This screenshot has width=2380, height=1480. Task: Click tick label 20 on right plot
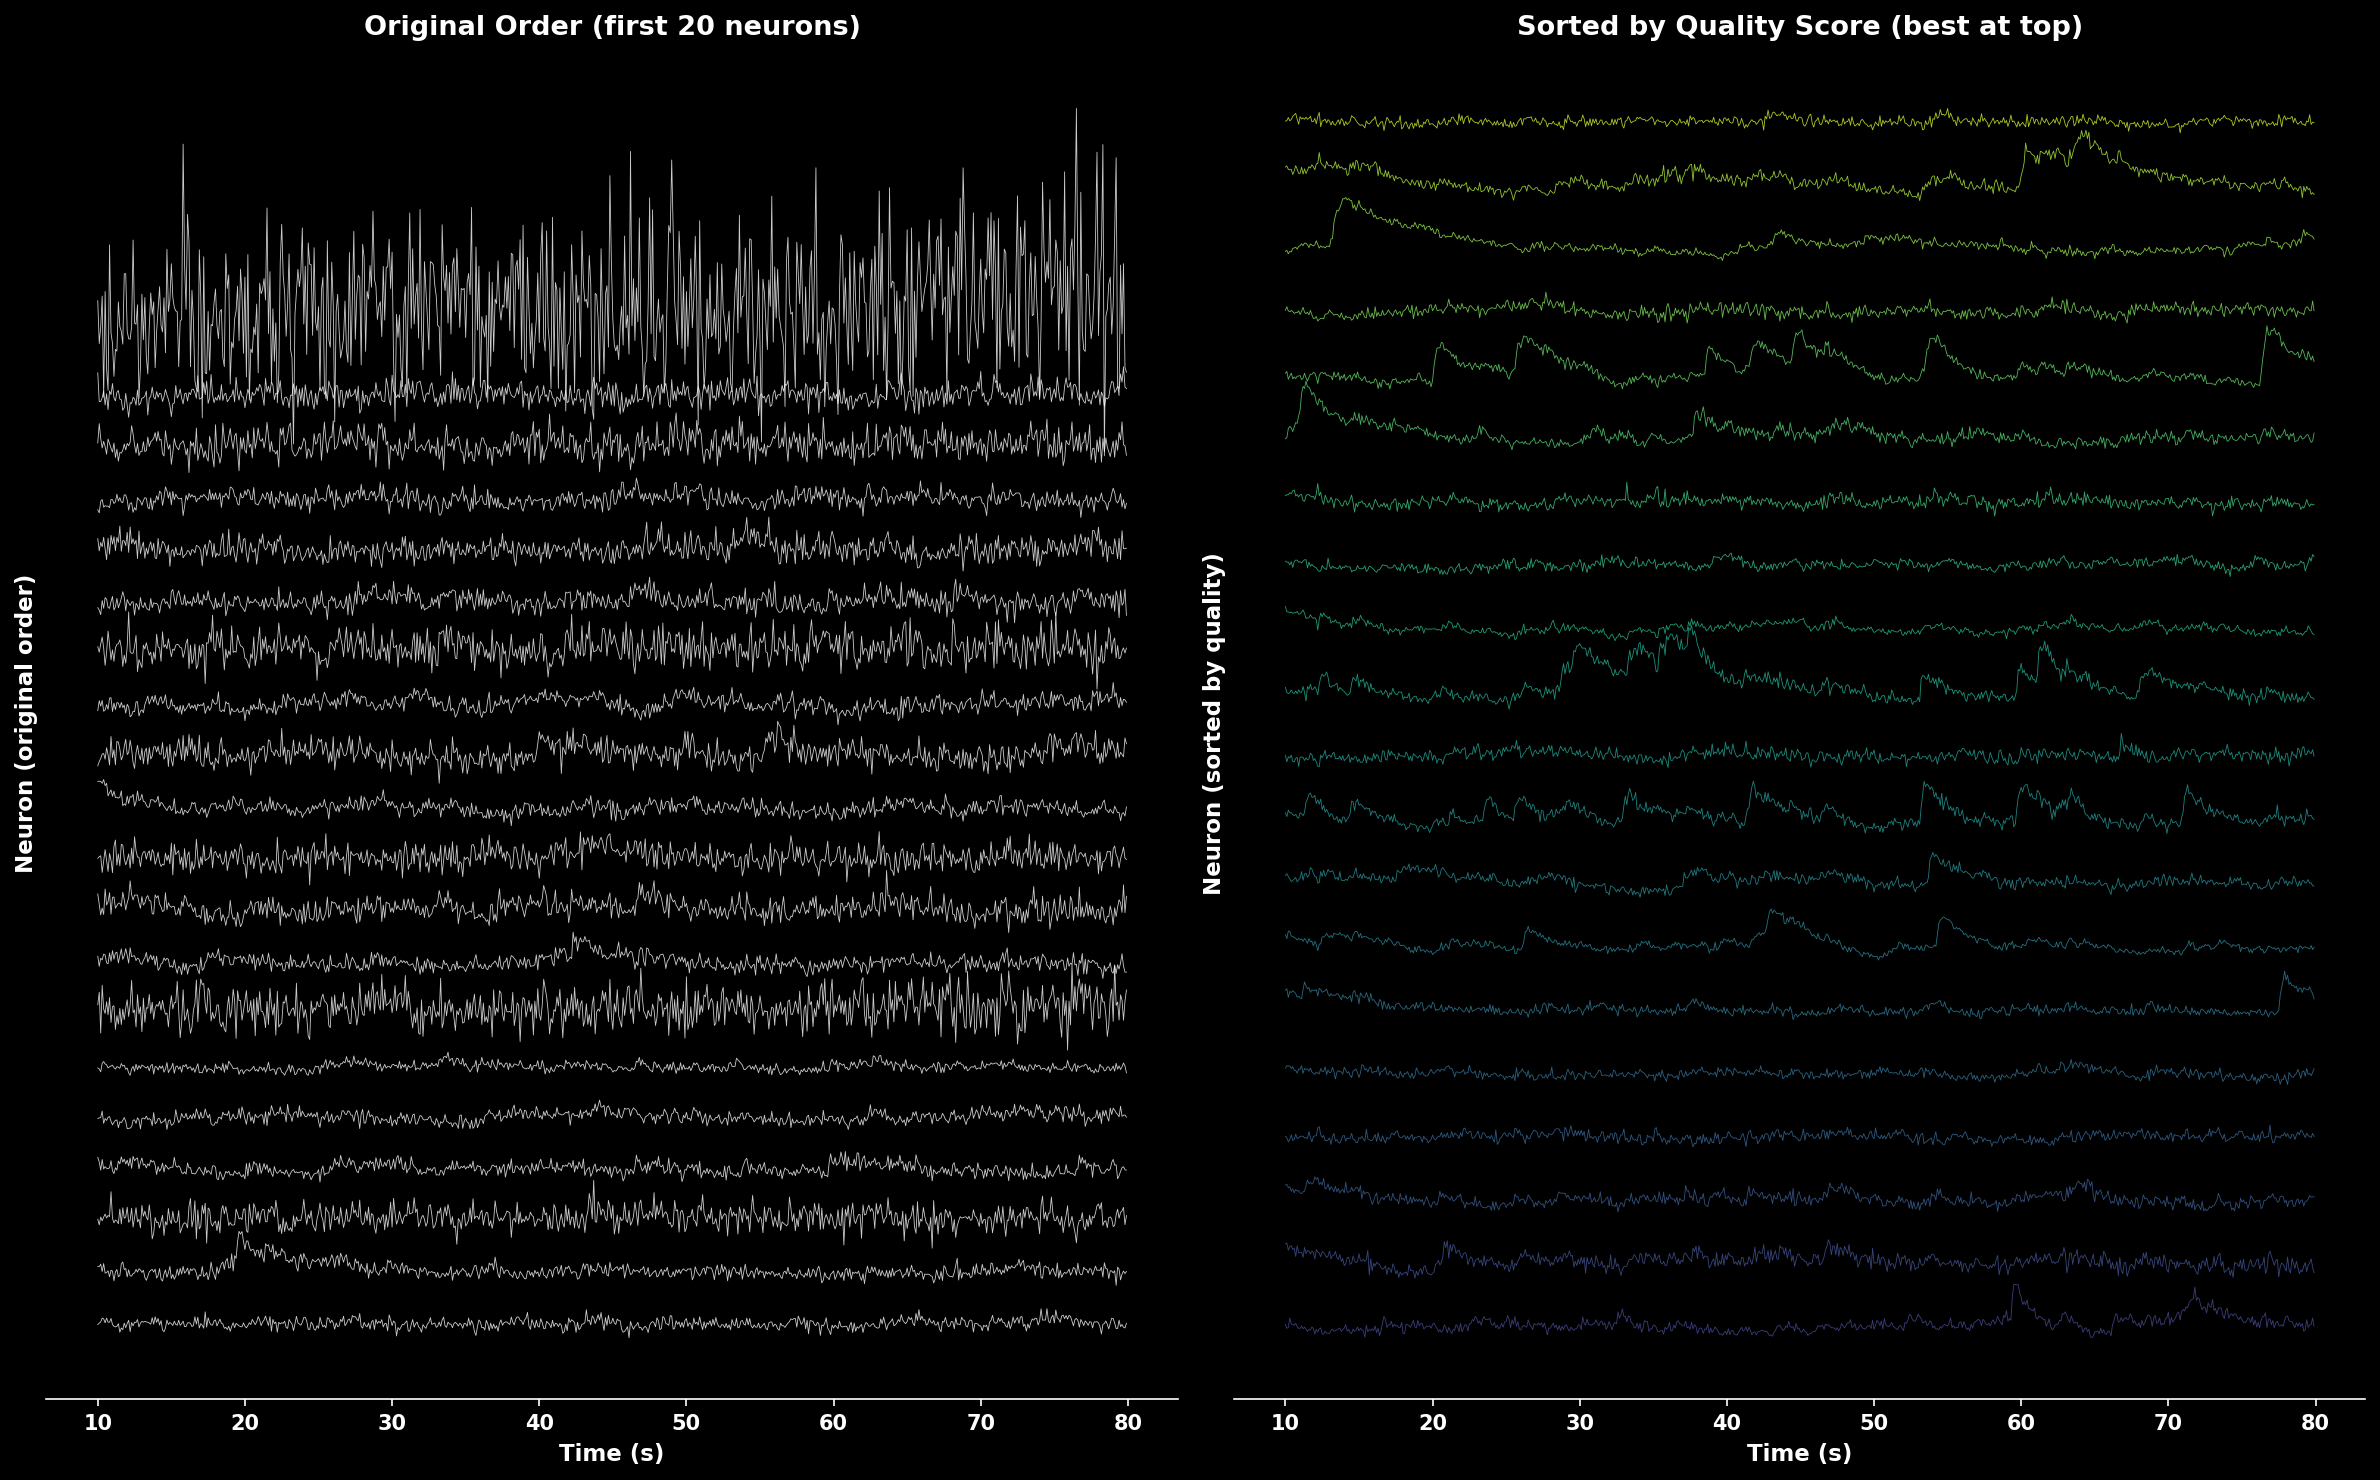pos(1432,1423)
